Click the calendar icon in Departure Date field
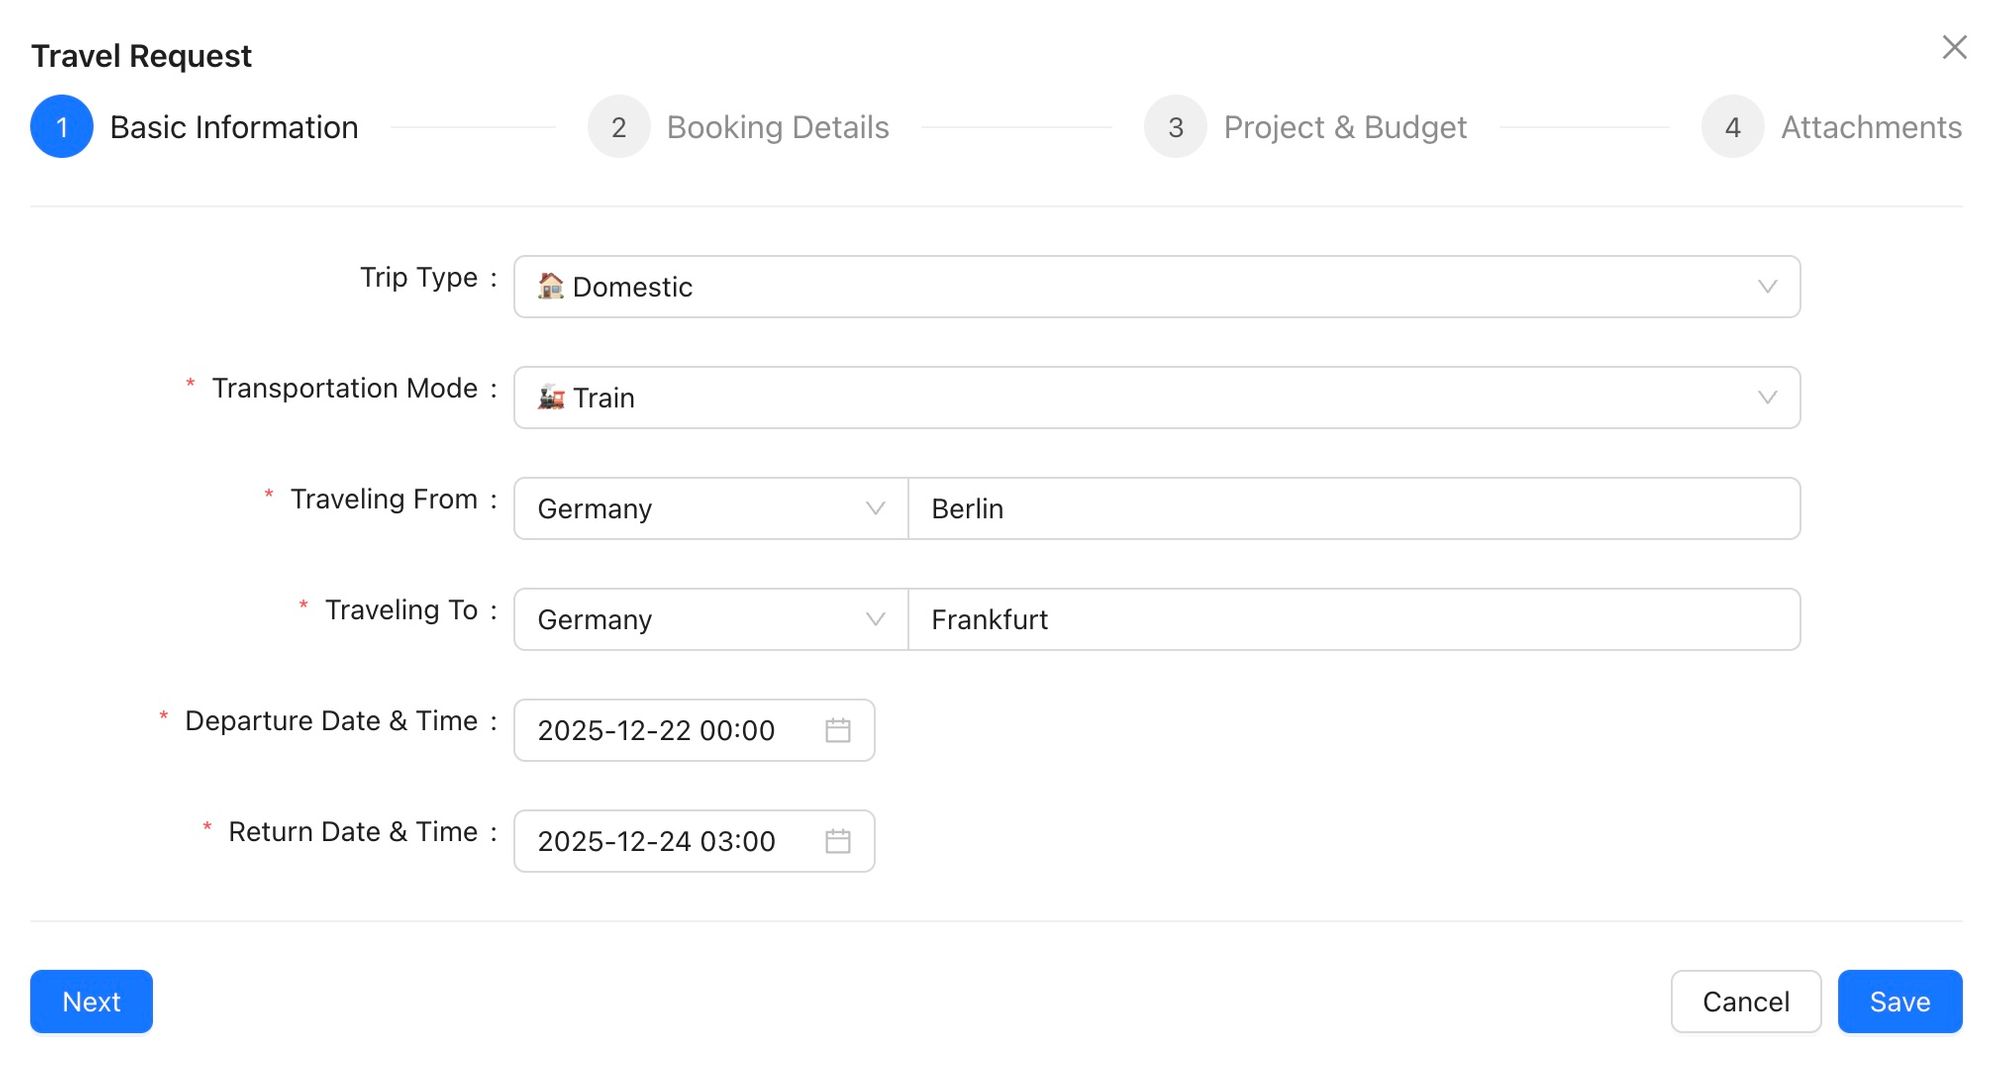The width and height of the screenshot is (2000, 1077). [x=837, y=730]
